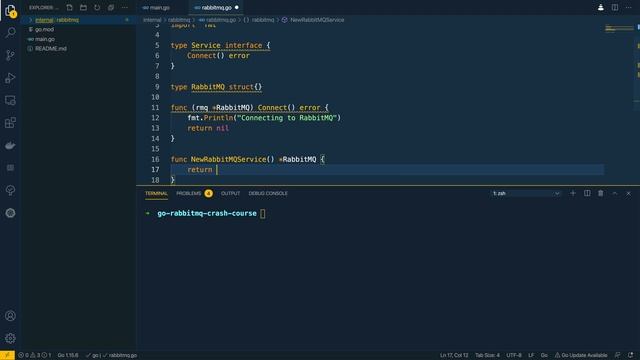Open editor more actions ellipsis menu
This screenshot has width=640, height=360.
629,7
